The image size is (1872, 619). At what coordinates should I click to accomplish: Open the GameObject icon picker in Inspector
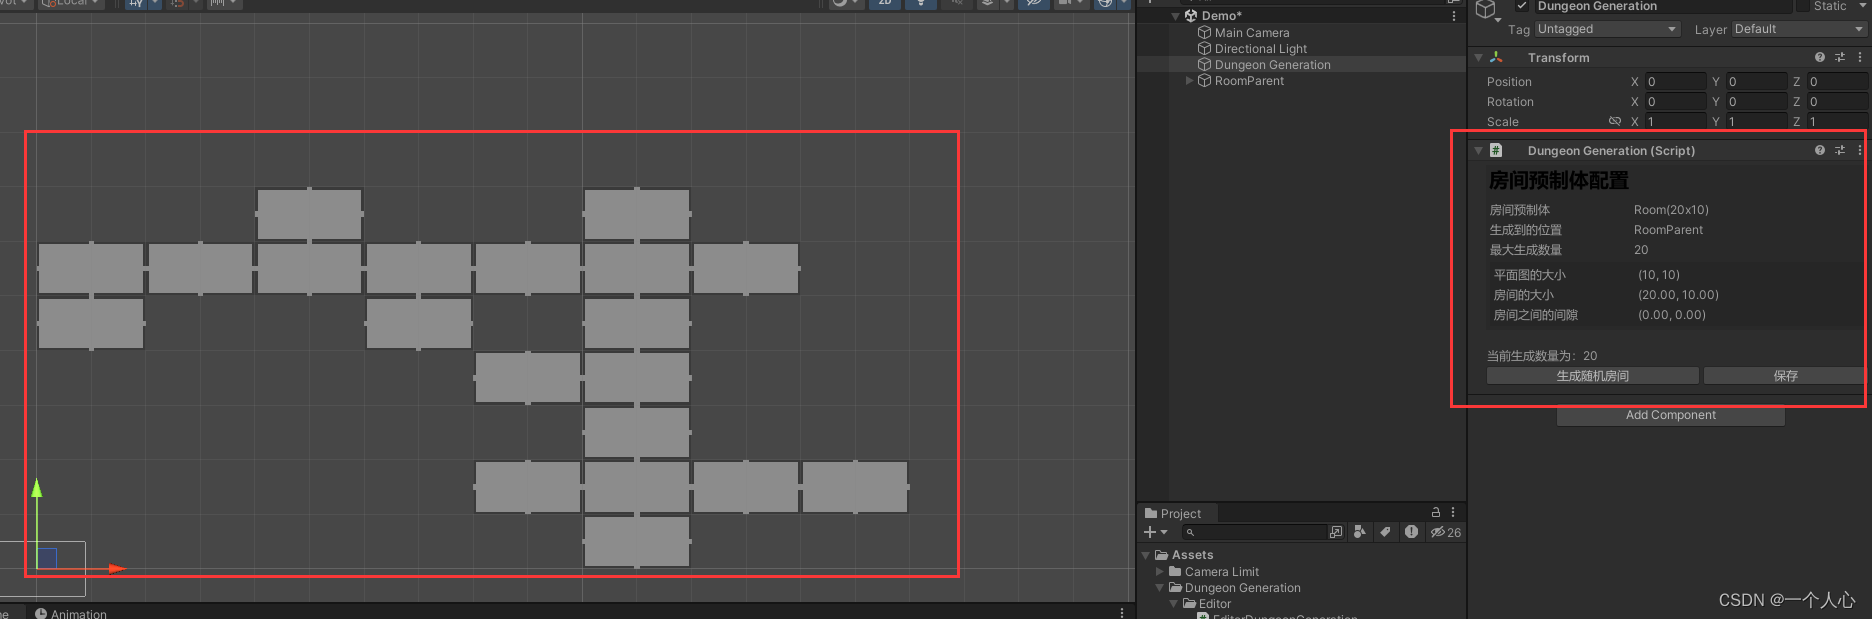pyautogui.click(x=1487, y=11)
